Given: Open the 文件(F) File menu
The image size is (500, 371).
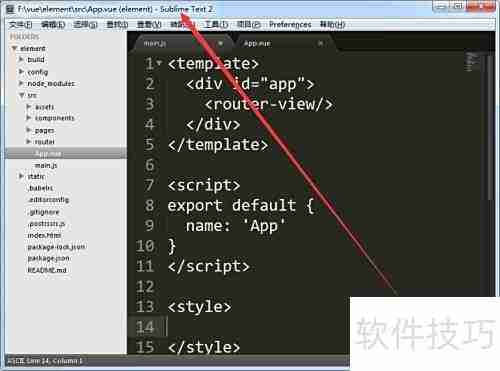Looking at the screenshot, I should click(x=21, y=24).
